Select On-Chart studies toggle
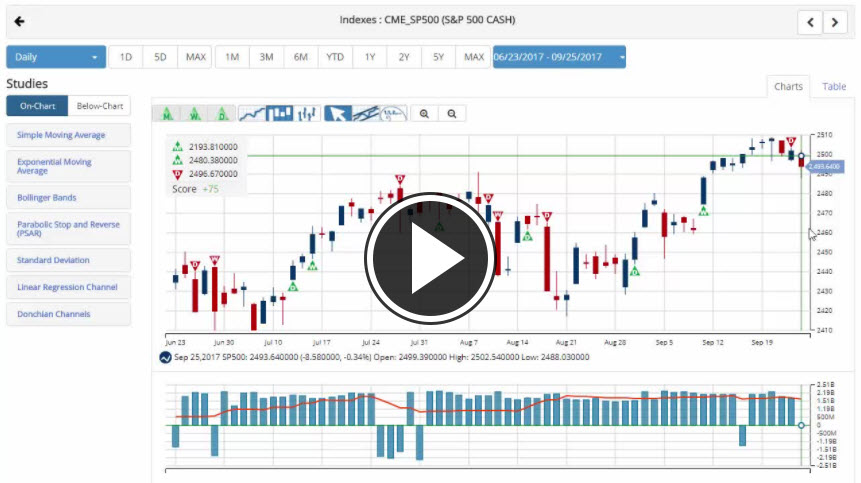The width and height of the screenshot is (861, 483). 37,106
